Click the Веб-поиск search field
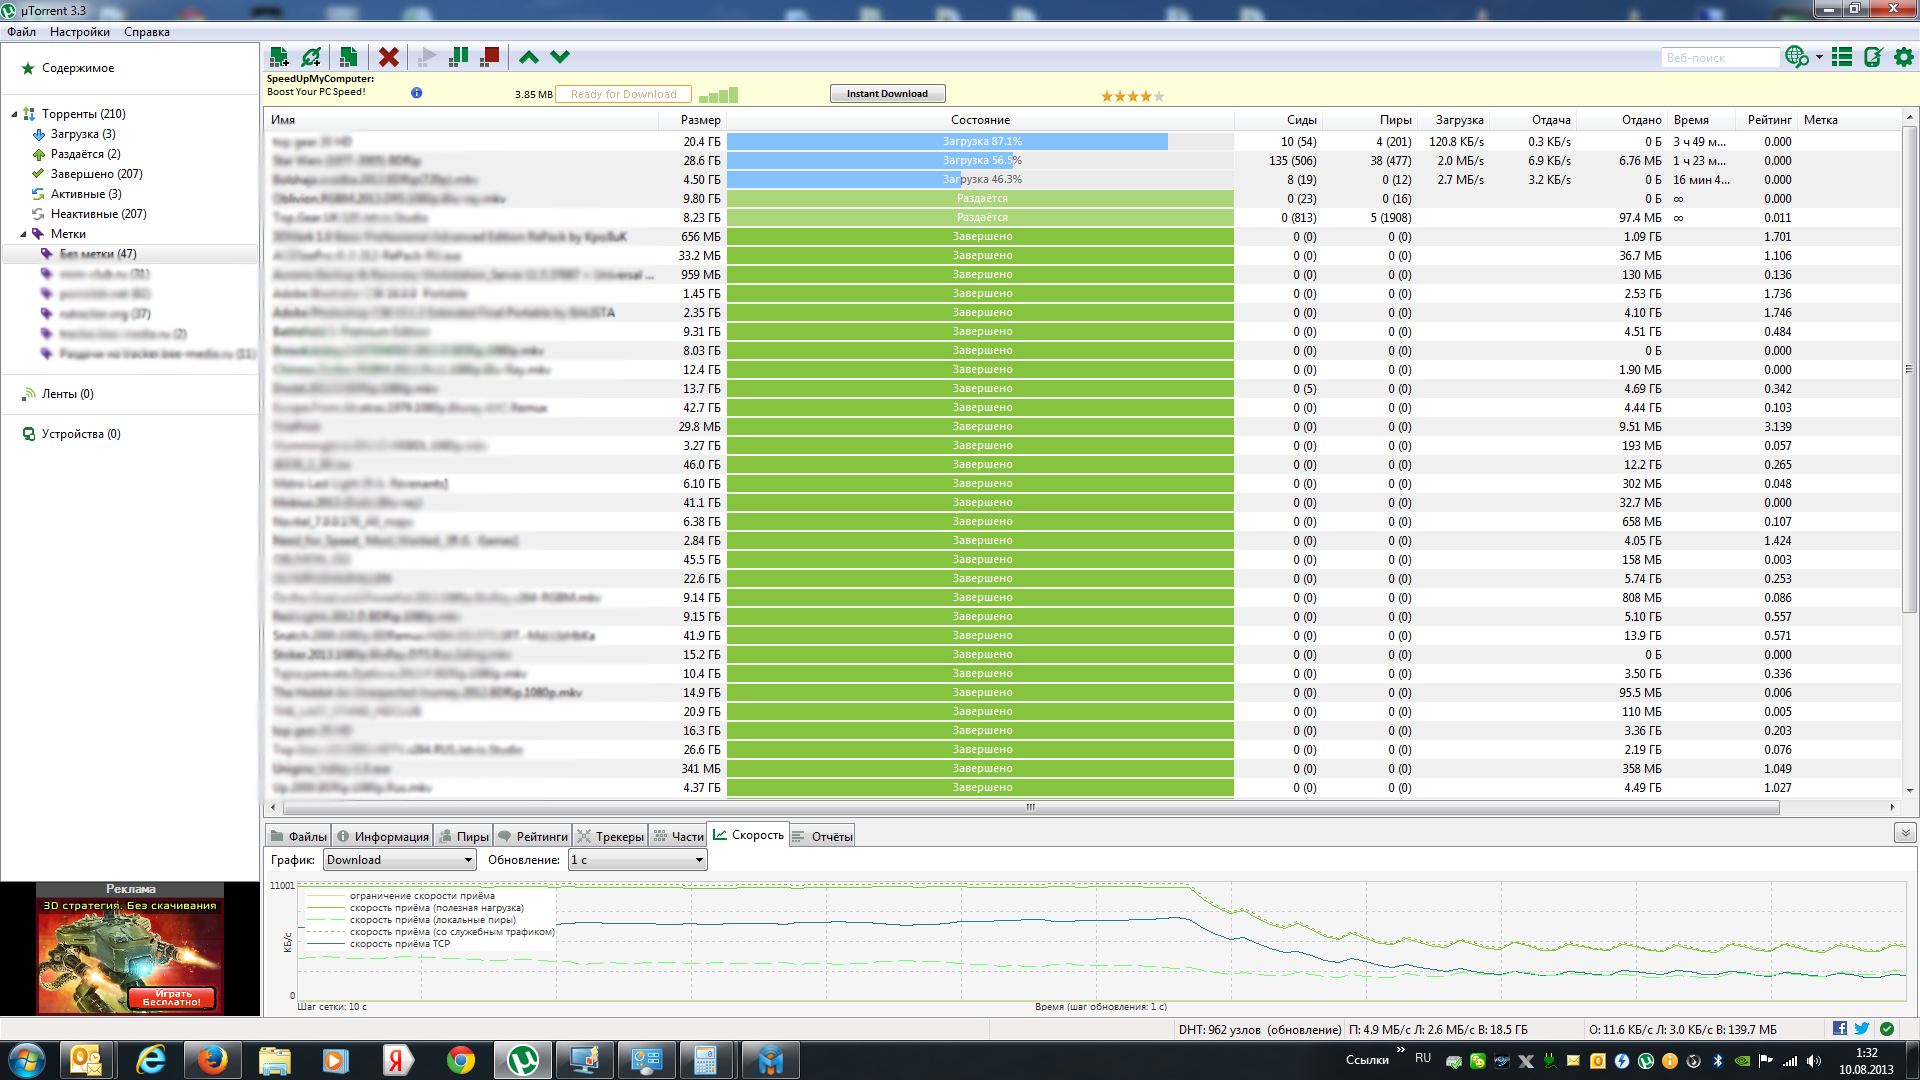Viewport: 1920px width, 1080px height. [x=1718, y=58]
